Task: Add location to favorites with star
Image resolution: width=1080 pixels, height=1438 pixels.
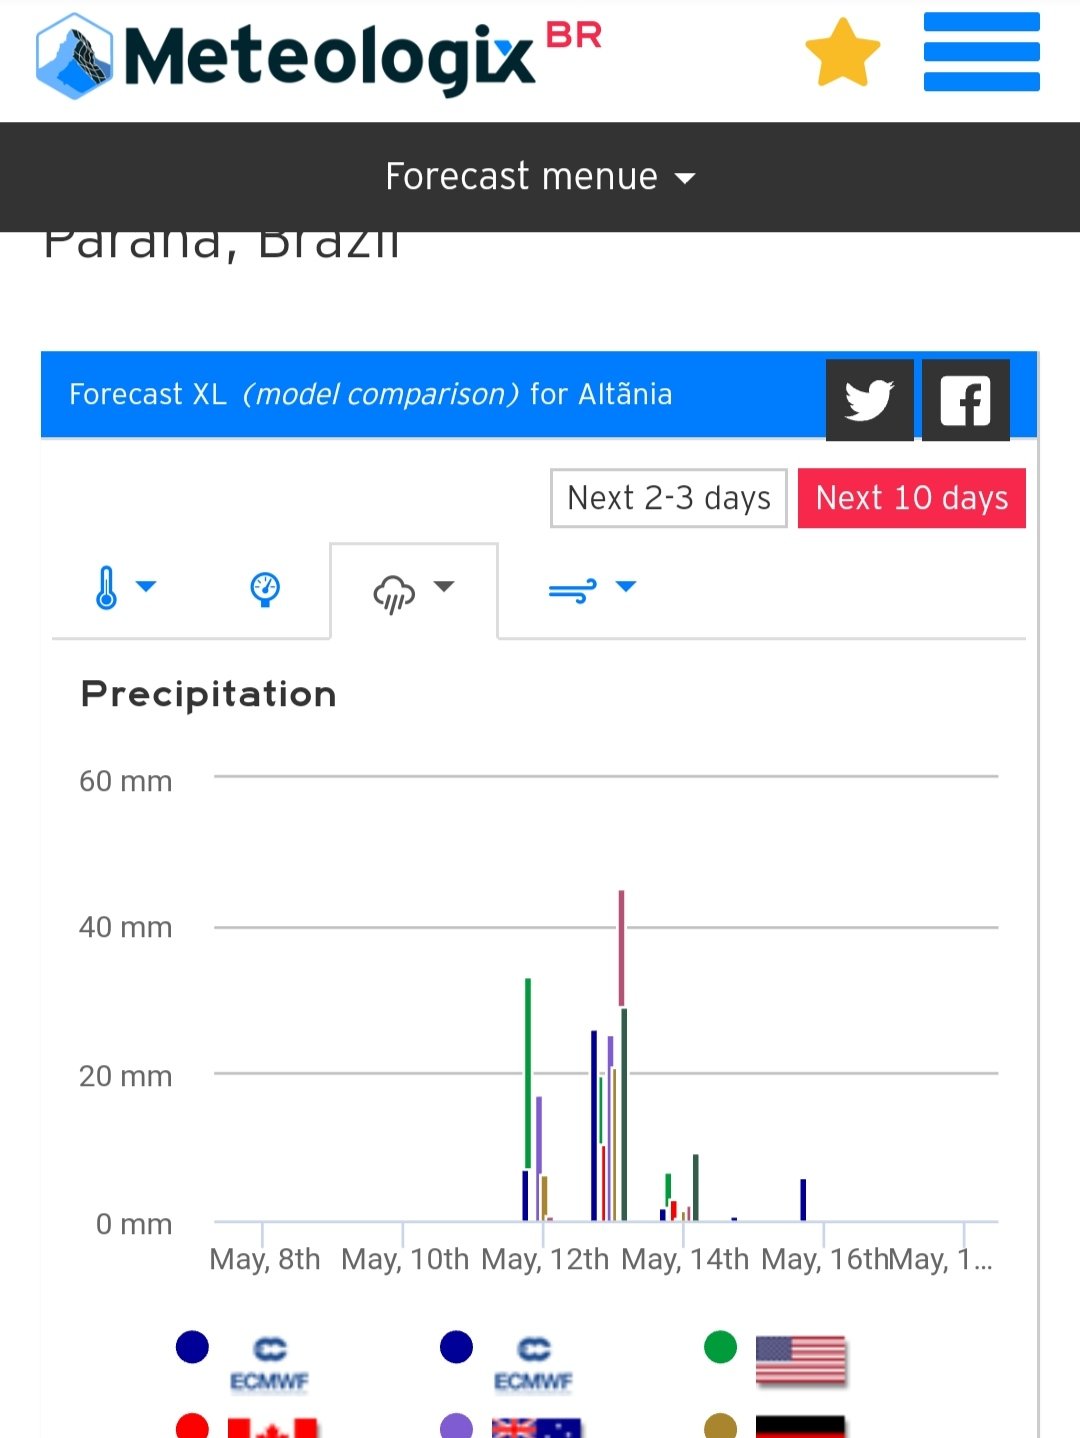Action: click(x=842, y=52)
